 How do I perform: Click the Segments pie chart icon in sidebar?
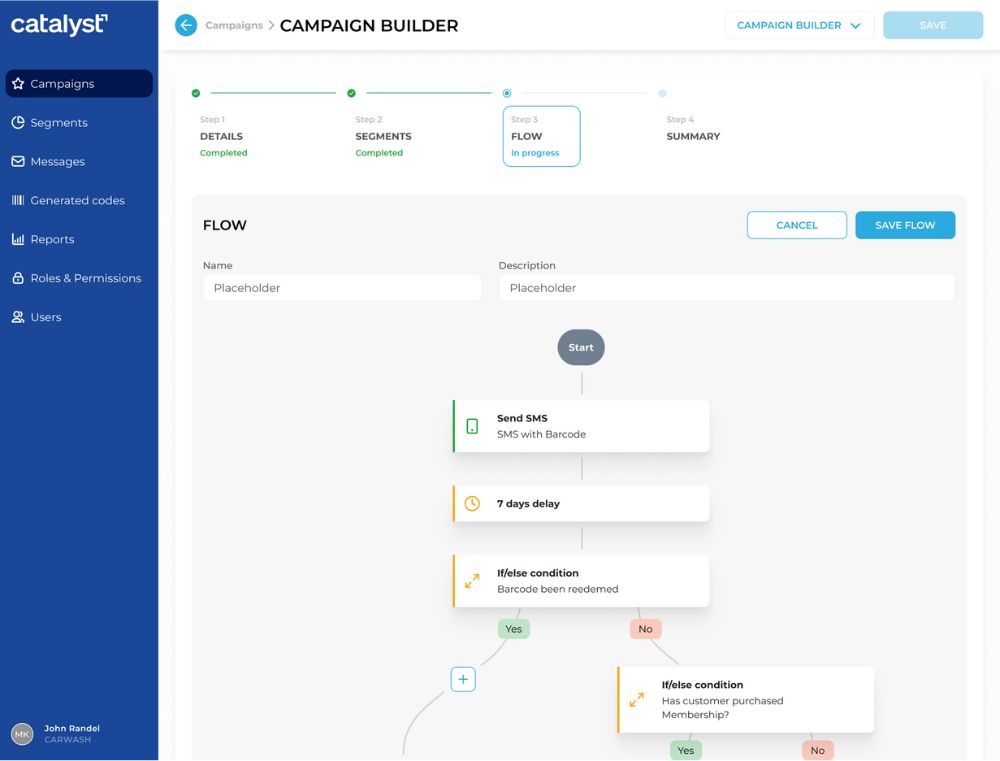18,123
